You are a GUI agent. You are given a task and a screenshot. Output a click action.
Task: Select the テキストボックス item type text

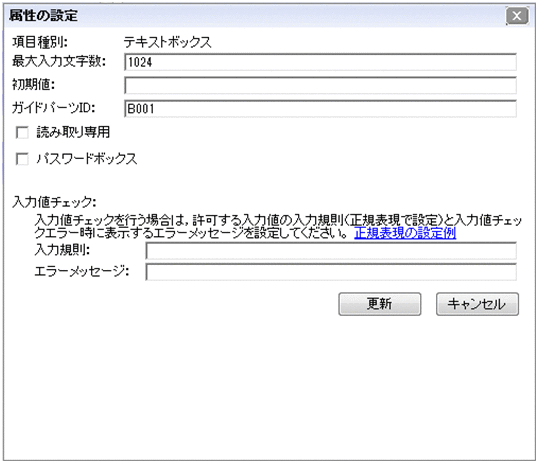[x=167, y=42]
